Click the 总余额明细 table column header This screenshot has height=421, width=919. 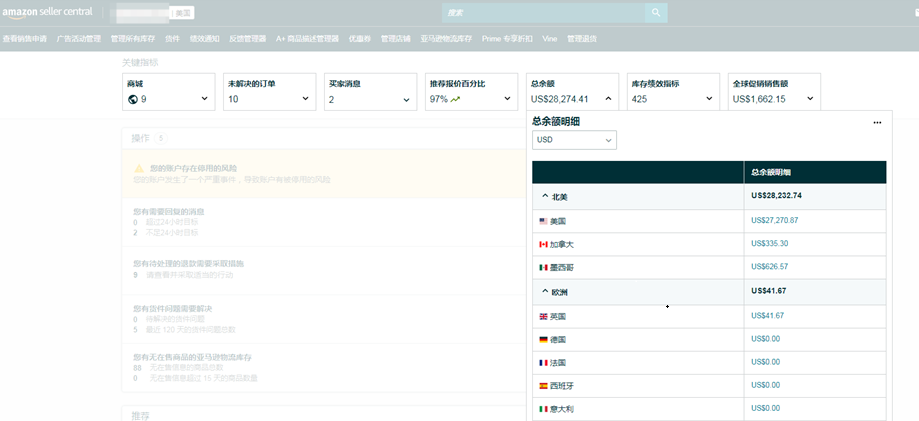[x=773, y=172]
